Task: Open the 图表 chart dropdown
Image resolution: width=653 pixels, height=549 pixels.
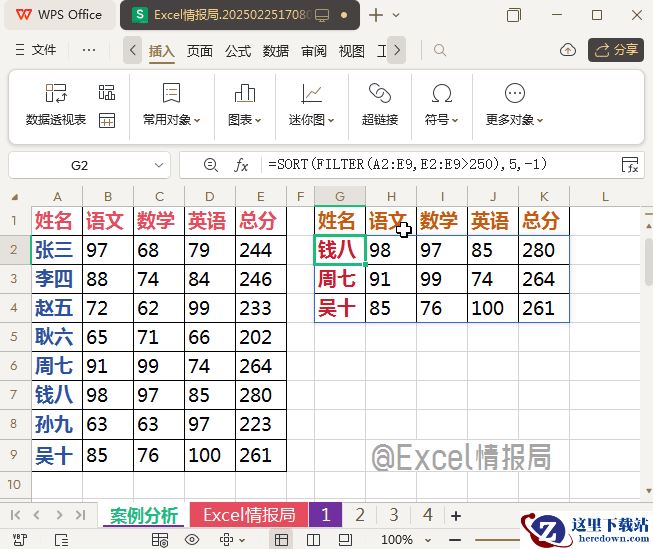Action: click(244, 105)
